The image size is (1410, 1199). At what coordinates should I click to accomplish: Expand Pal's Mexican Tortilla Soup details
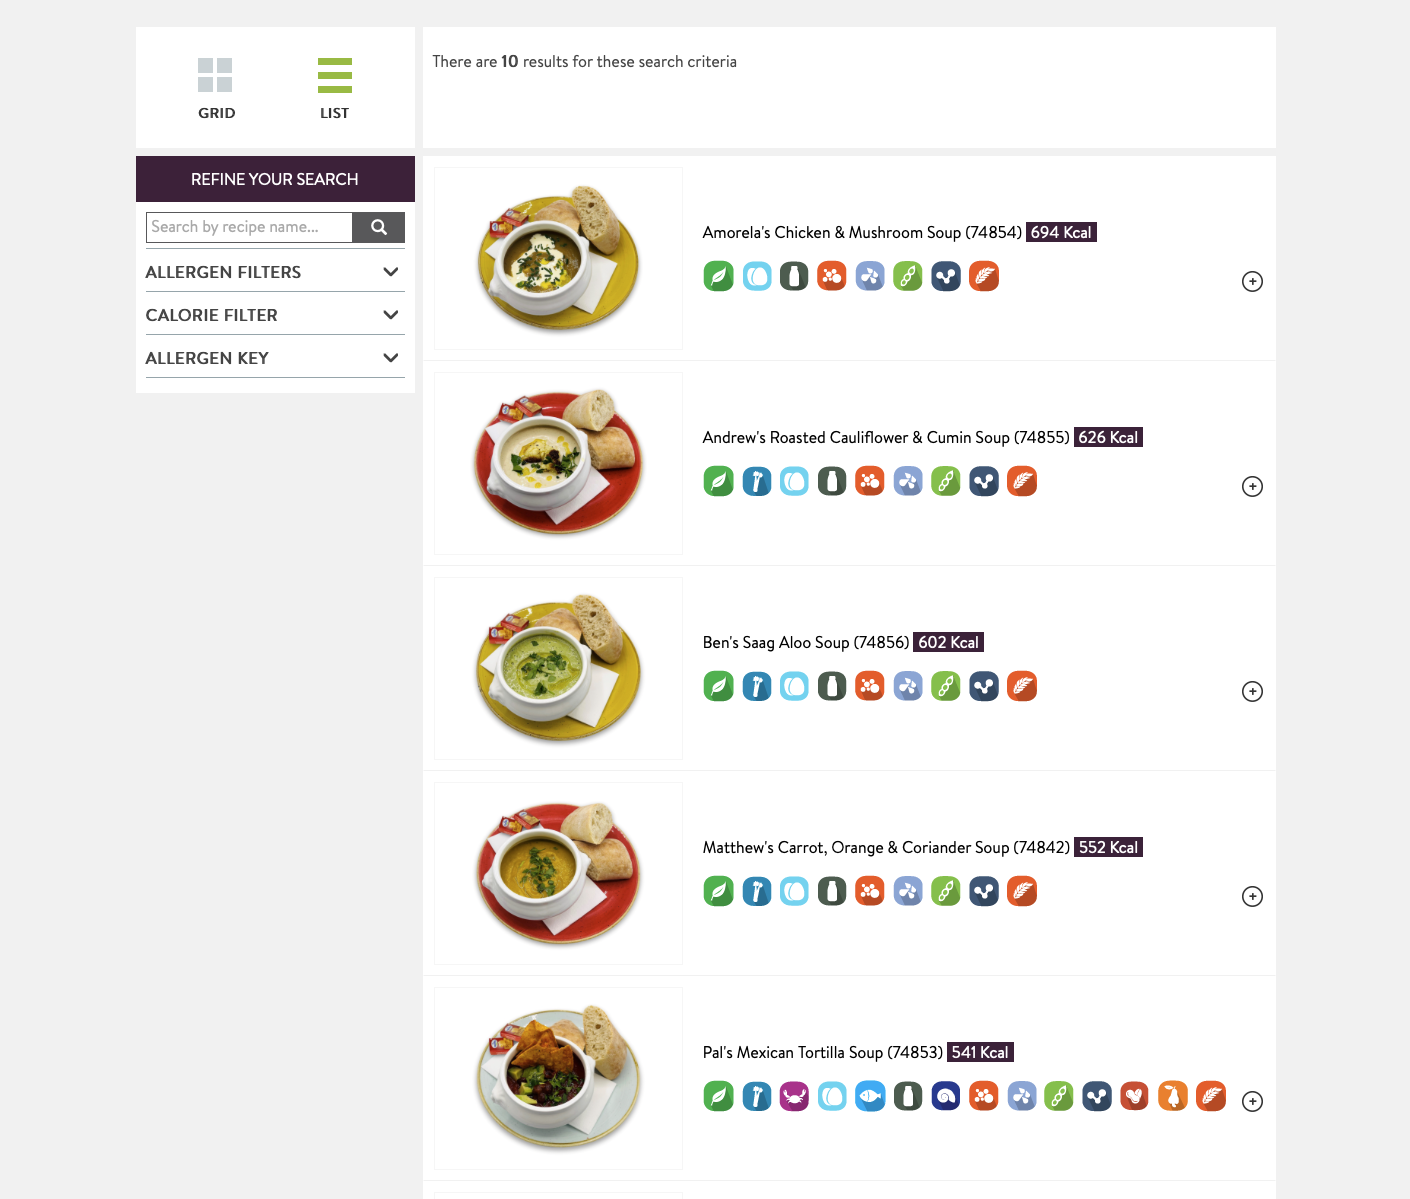pos(1252,1102)
